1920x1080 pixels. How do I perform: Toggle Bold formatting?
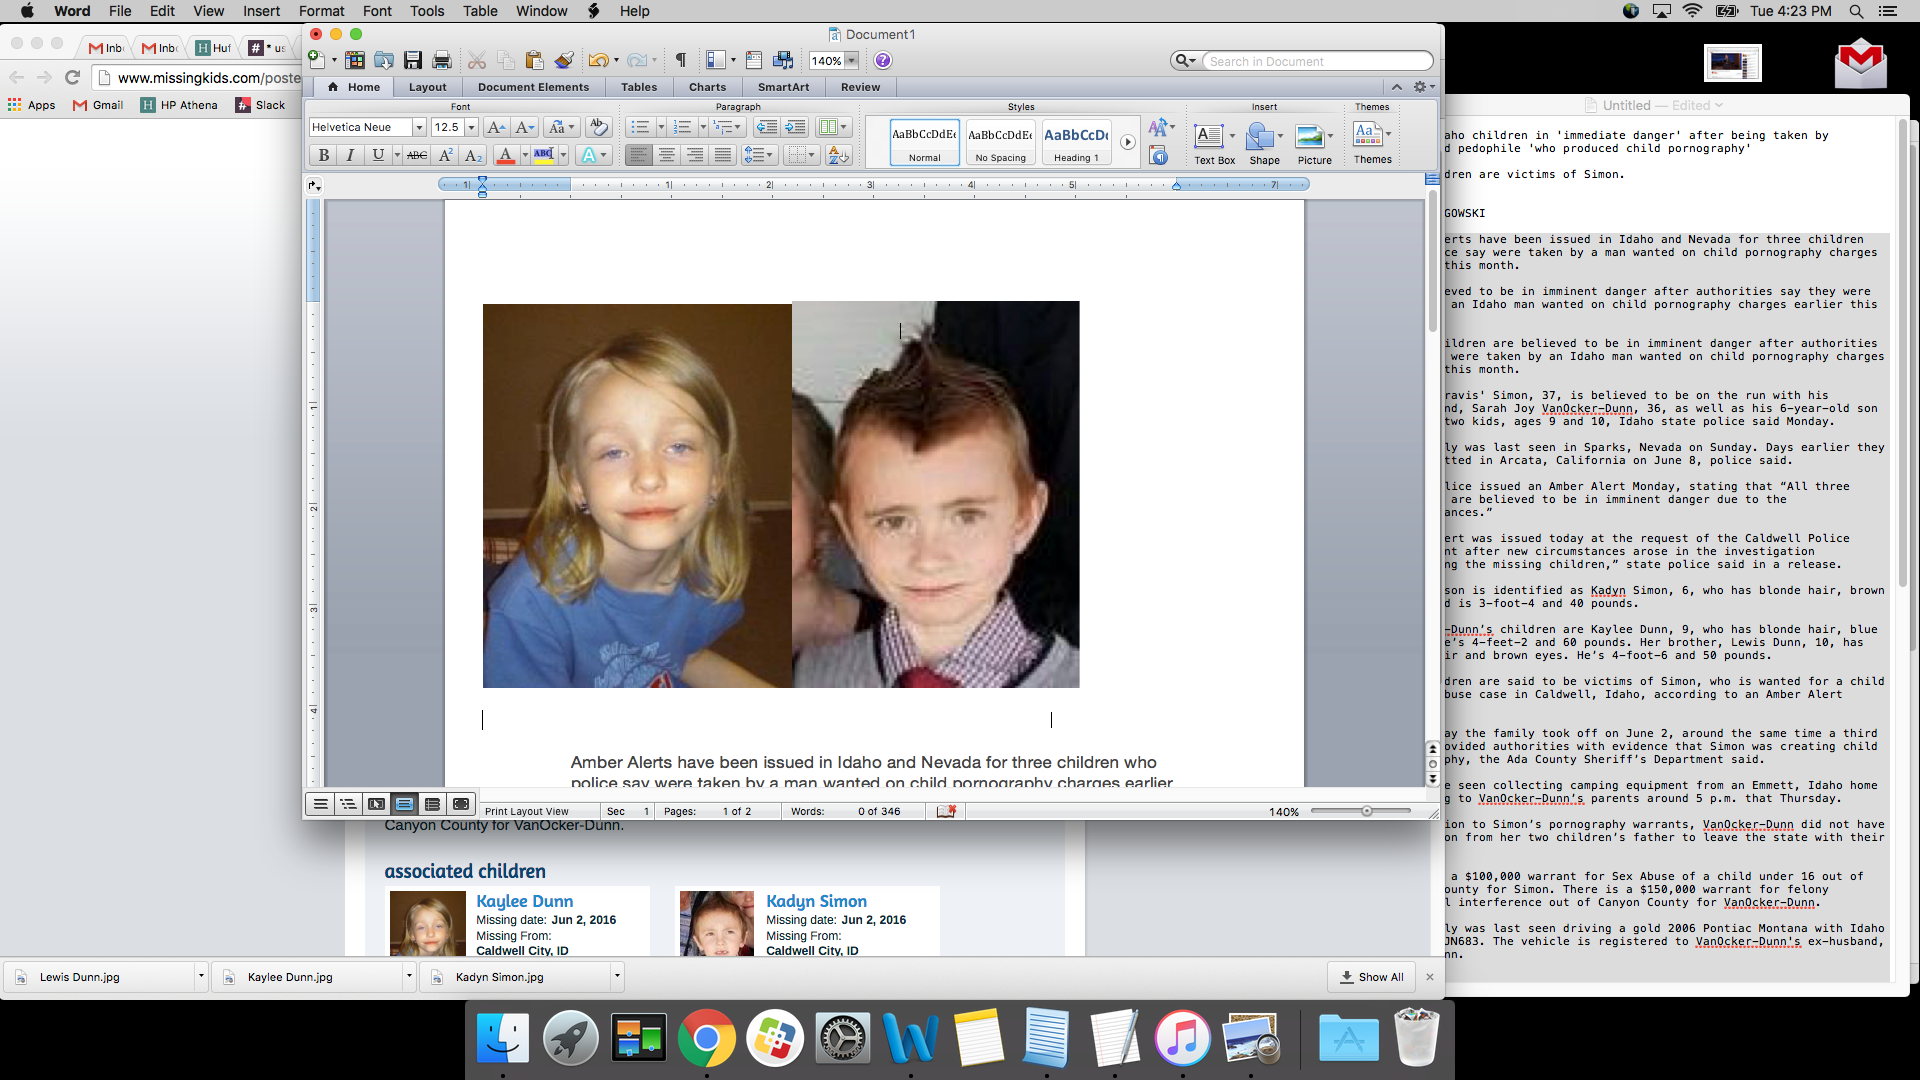click(x=323, y=155)
